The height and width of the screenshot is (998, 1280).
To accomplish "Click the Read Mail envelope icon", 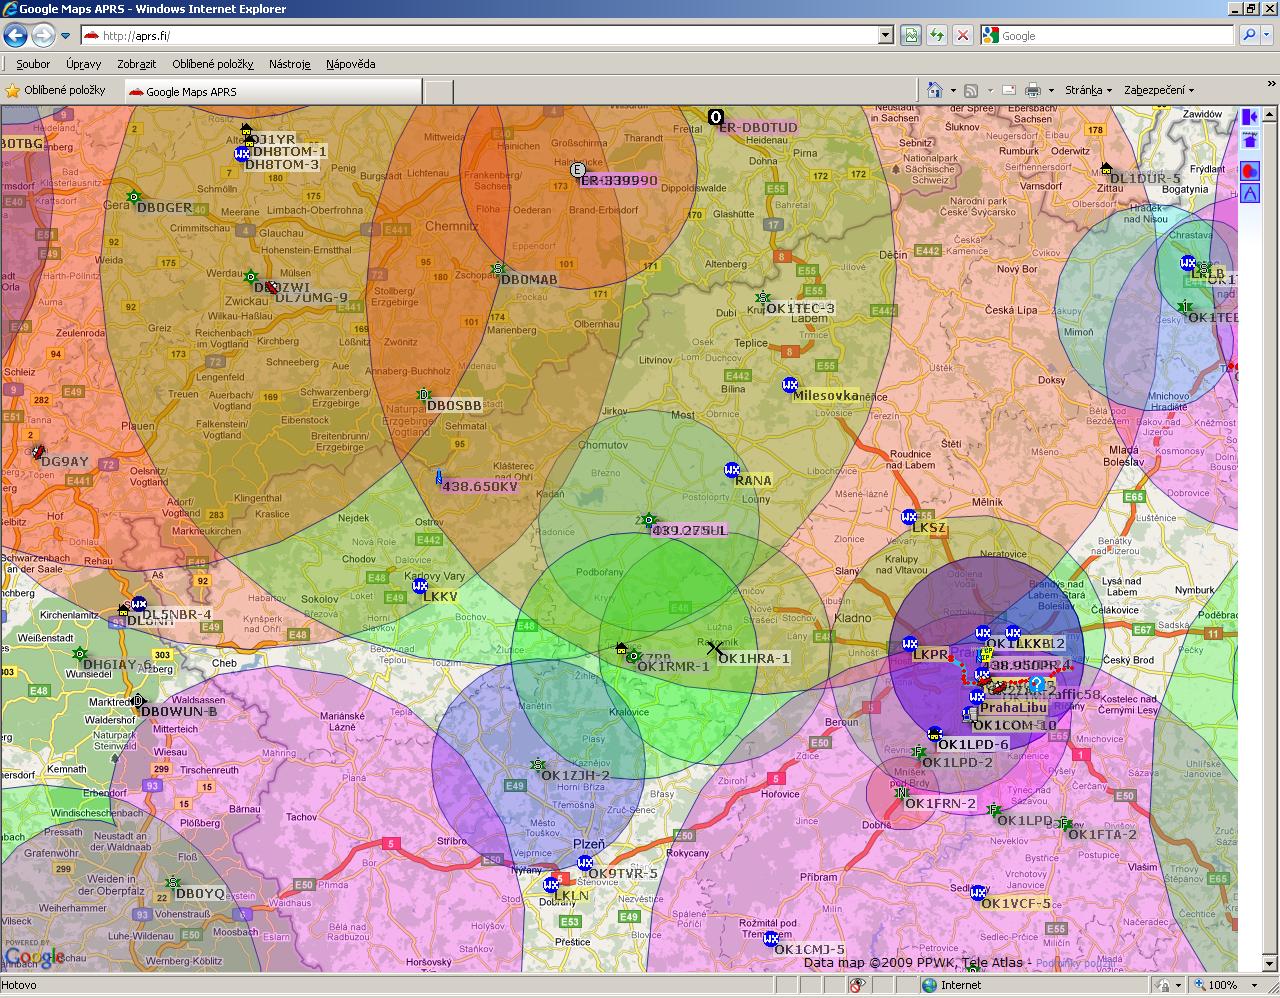I will coord(1009,90).
